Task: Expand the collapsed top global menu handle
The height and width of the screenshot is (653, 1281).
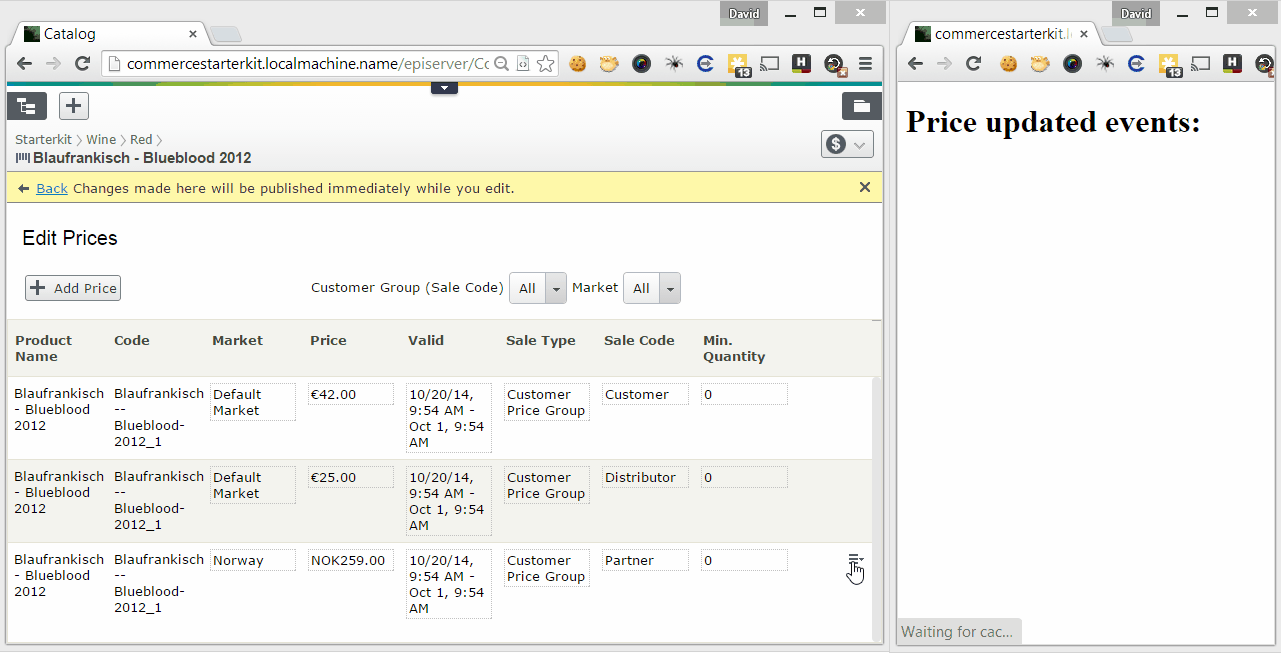Action: [444, 88]
